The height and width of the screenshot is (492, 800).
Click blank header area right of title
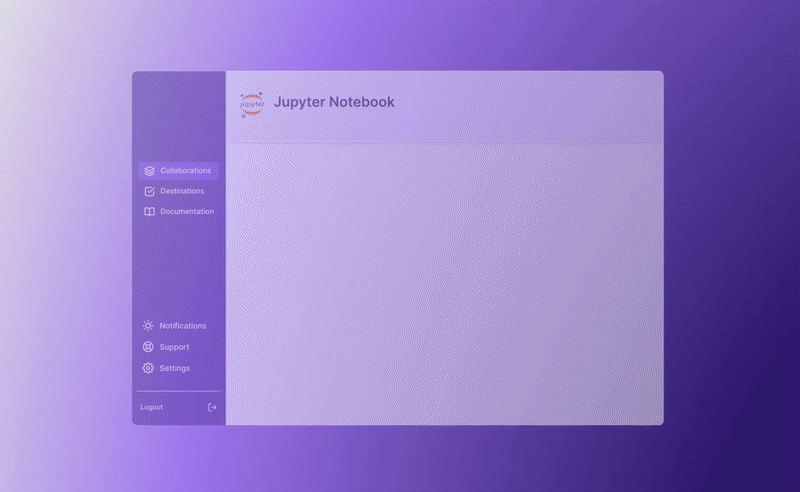coord(540,103)
